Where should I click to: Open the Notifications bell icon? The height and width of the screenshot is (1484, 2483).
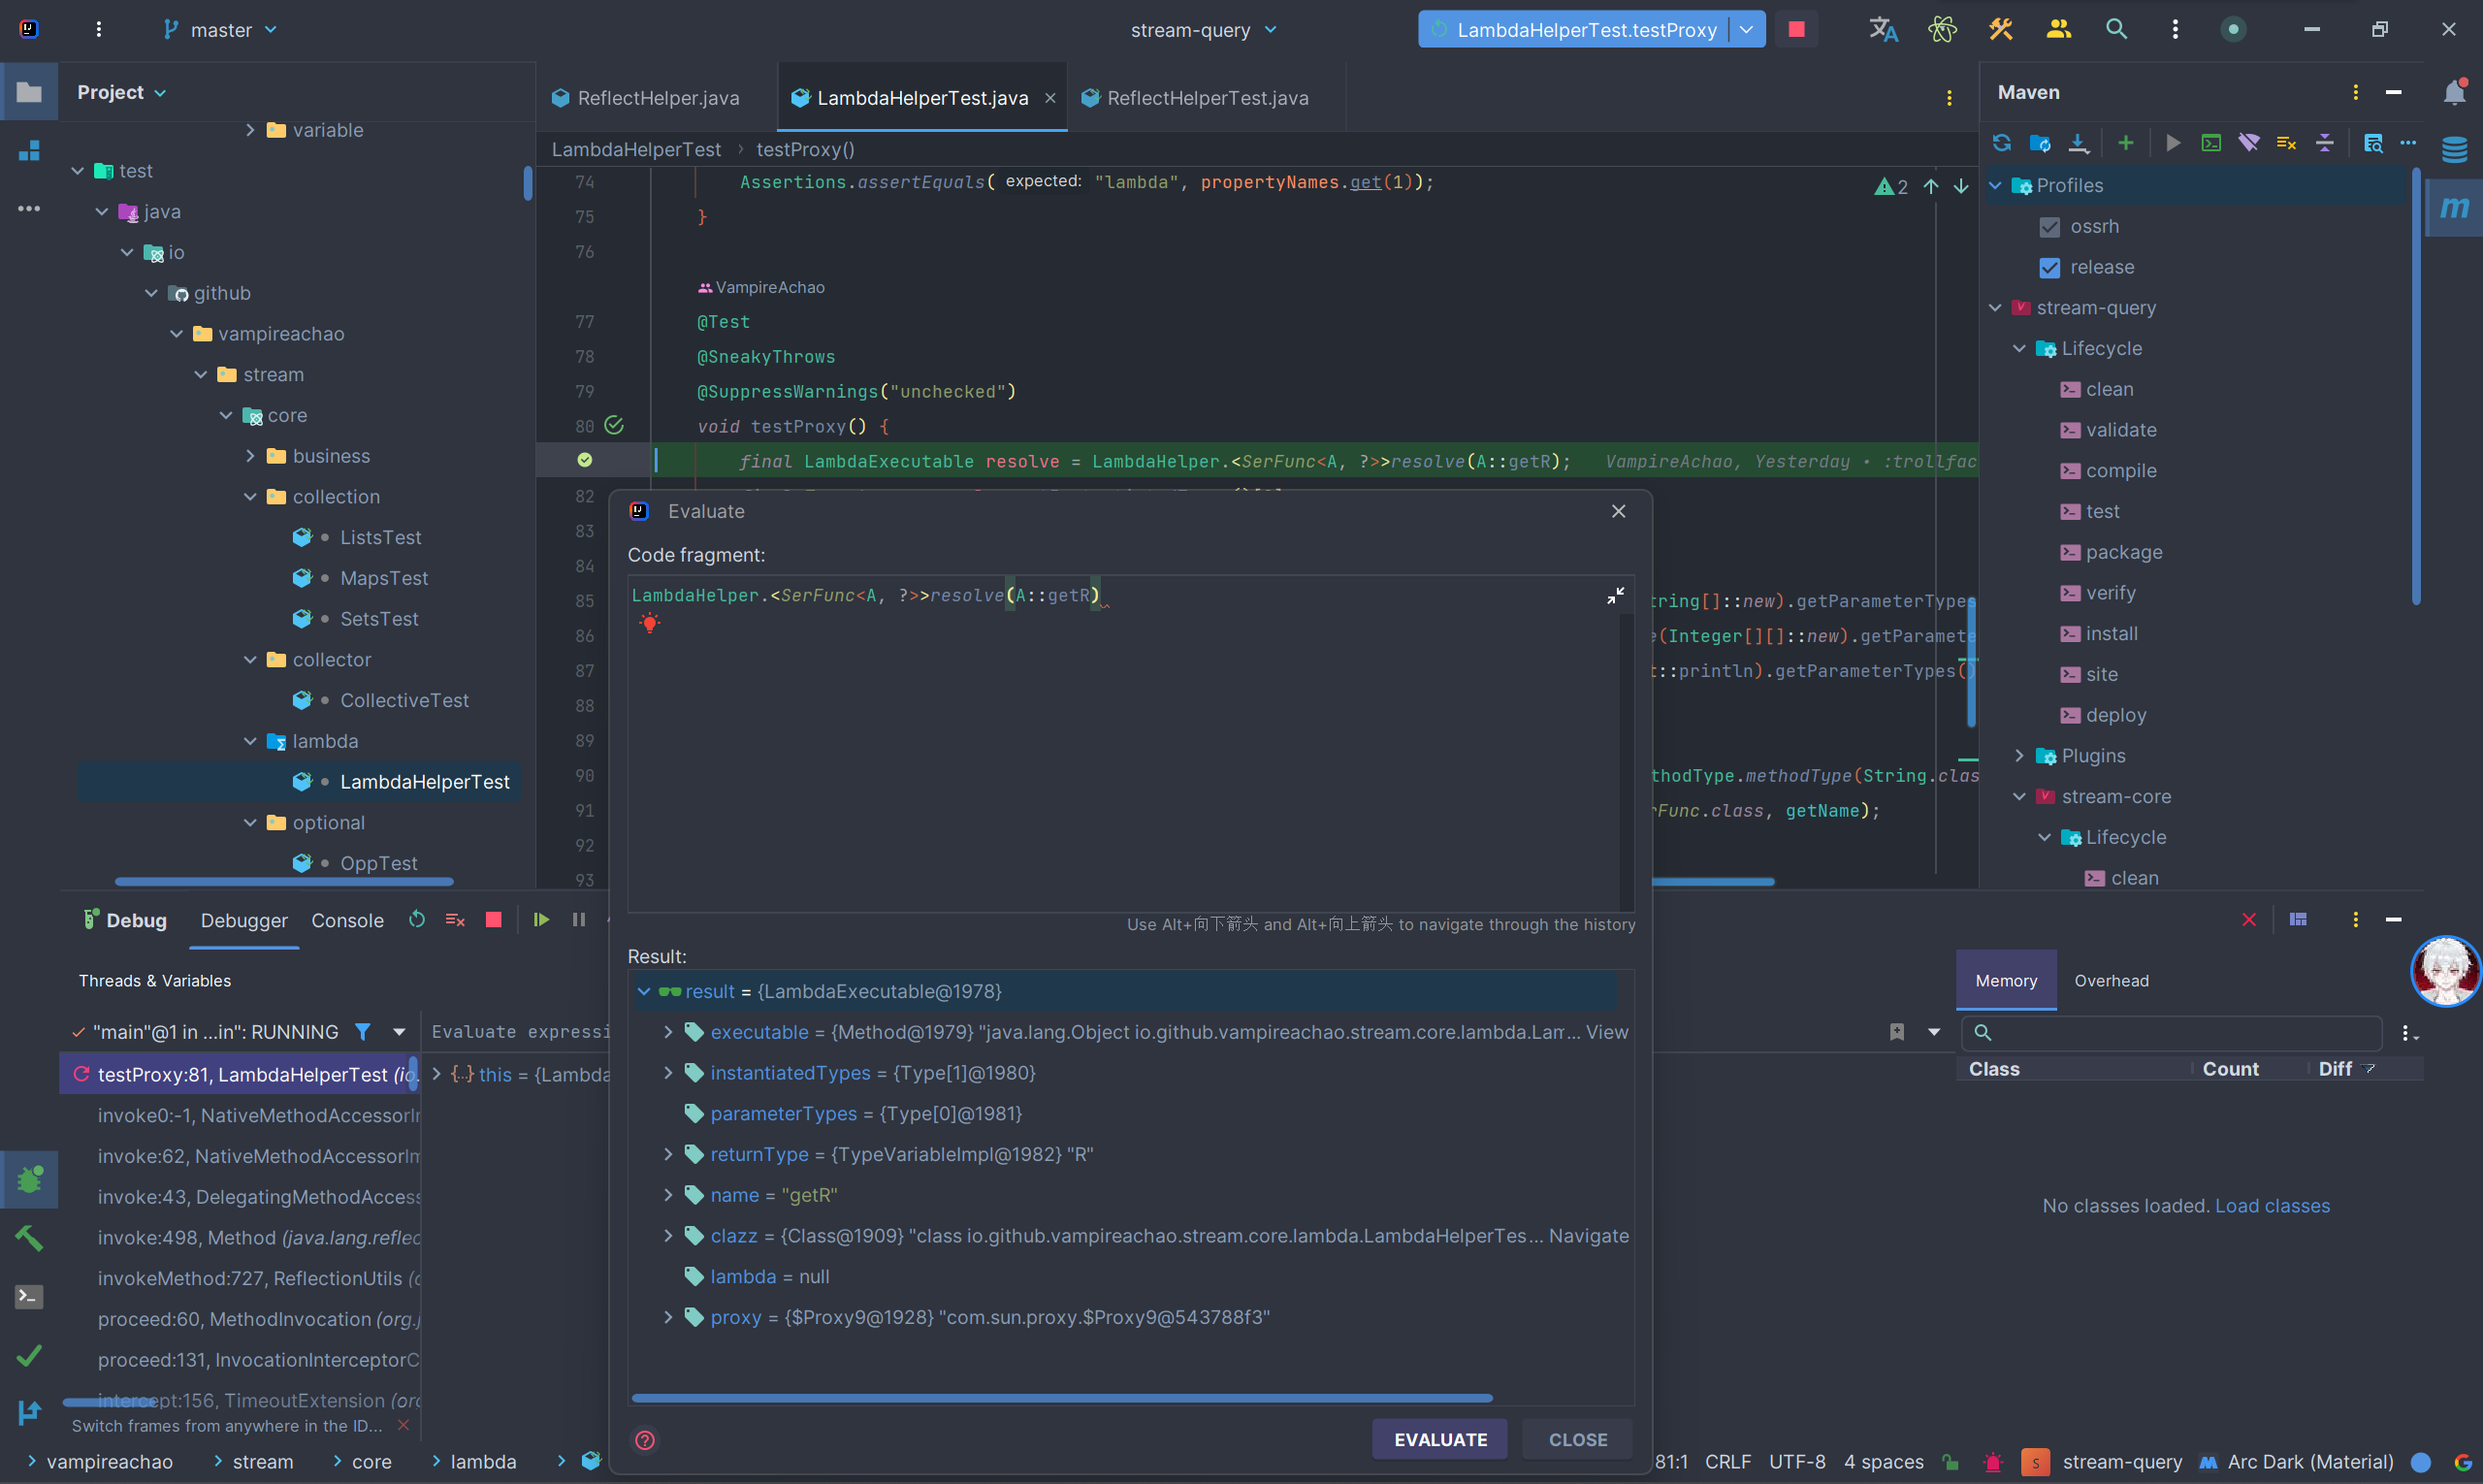point(2454,93)
